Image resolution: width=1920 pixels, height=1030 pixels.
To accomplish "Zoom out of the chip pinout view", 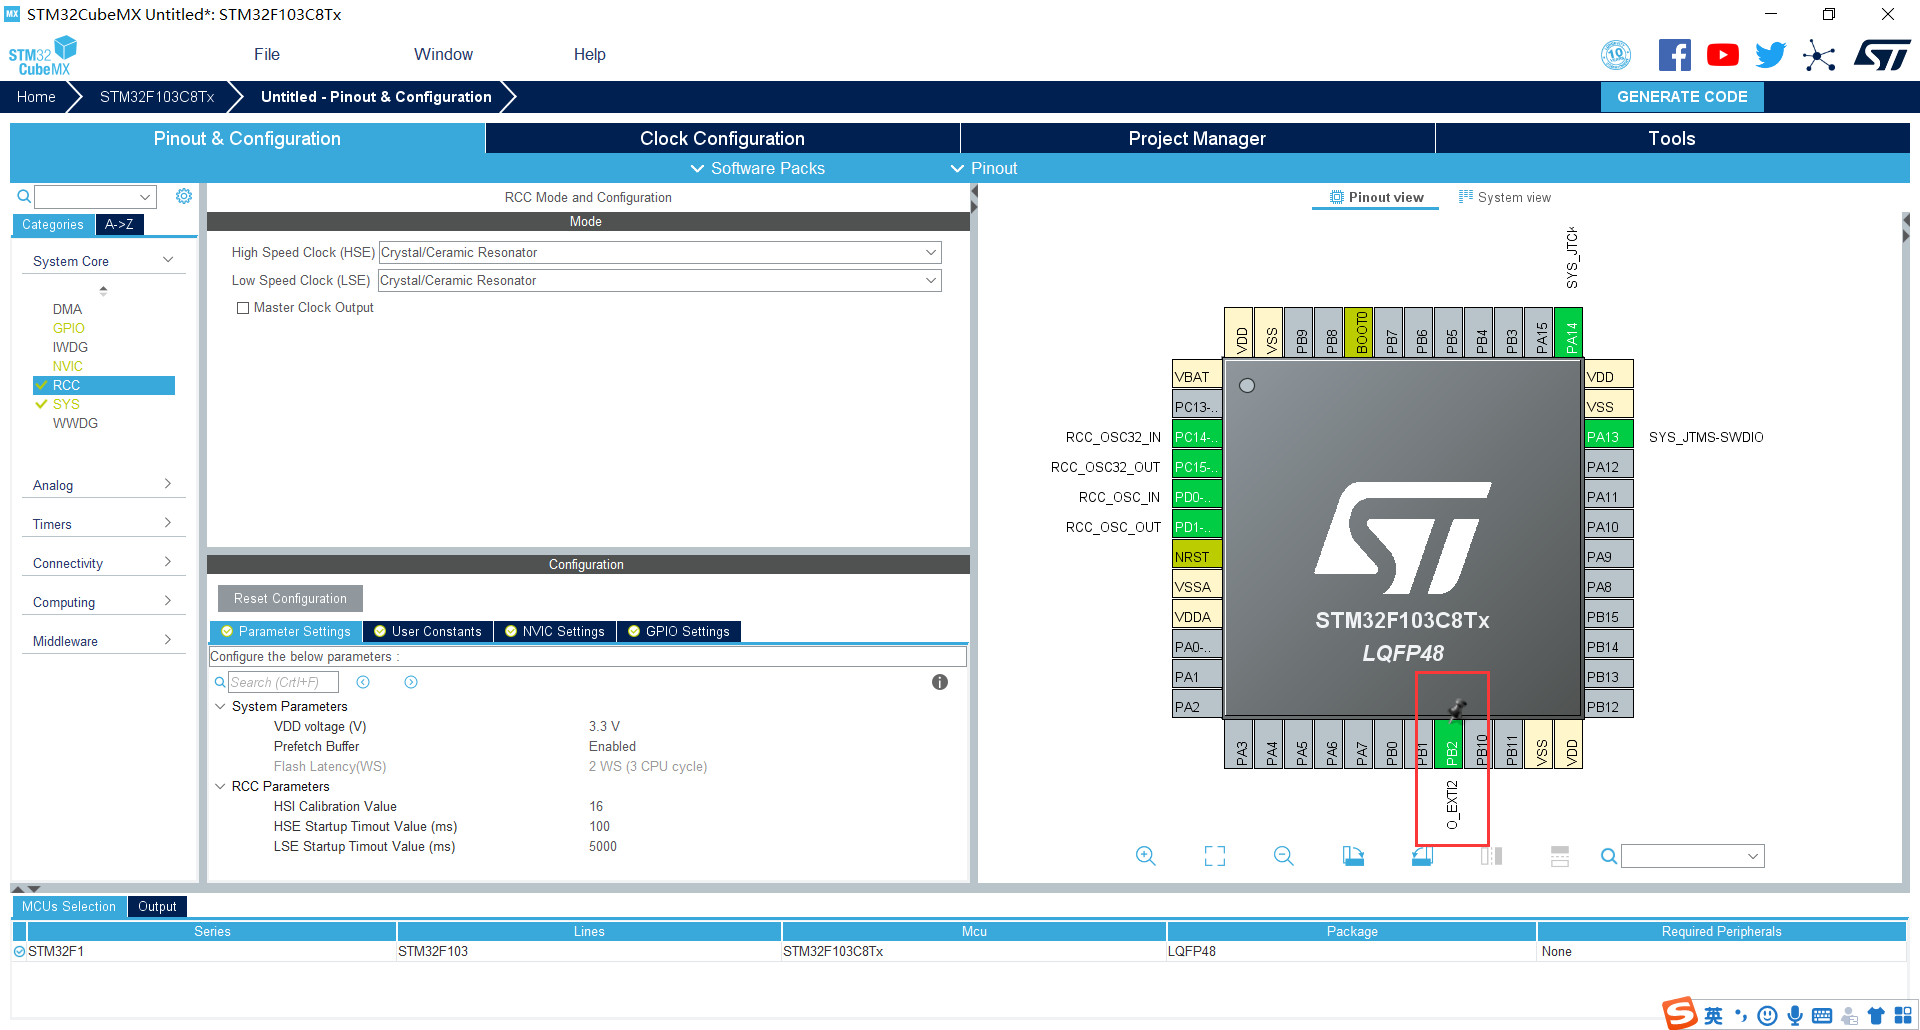I will pyautogui.click(x=1284, y=856).
